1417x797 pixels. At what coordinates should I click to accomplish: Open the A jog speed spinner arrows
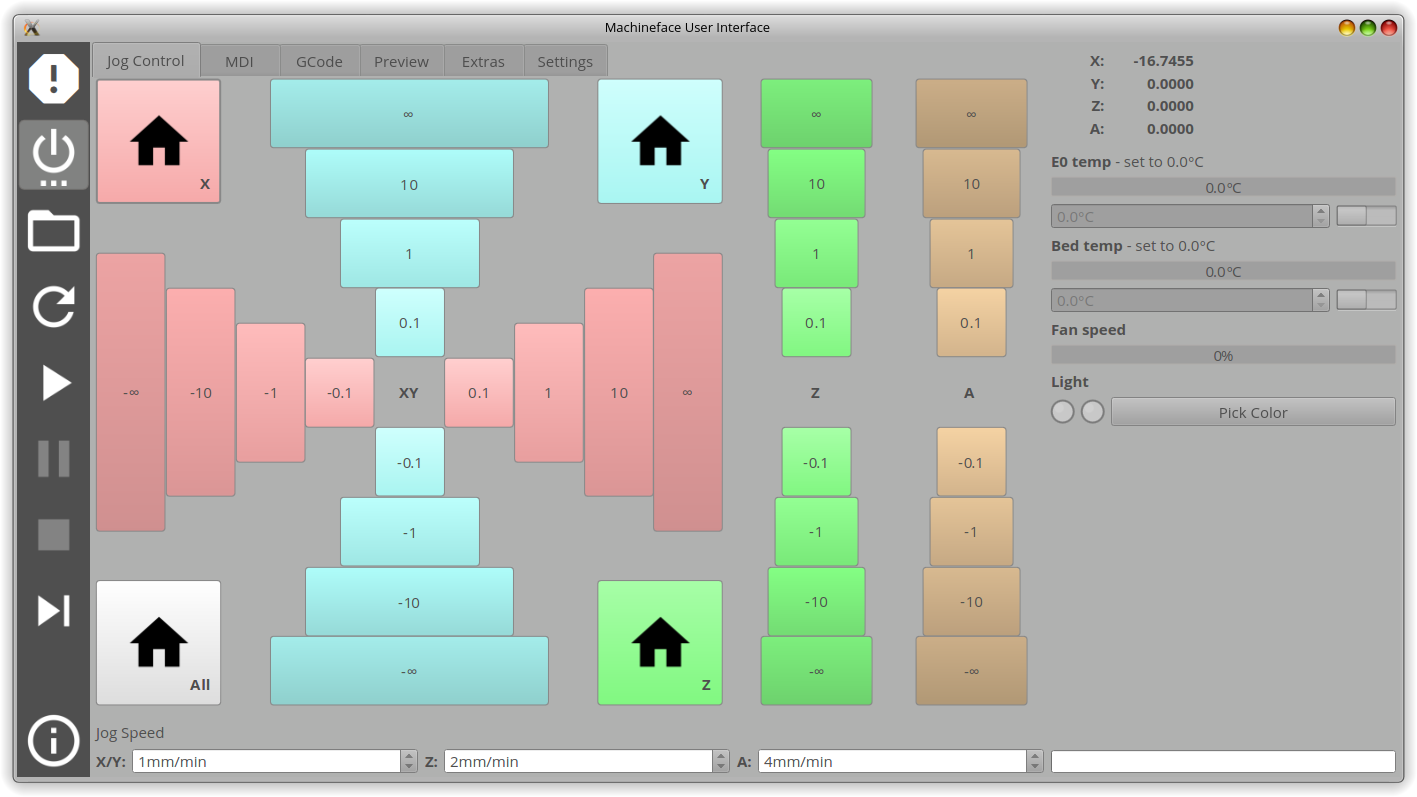click(1035, 762)
